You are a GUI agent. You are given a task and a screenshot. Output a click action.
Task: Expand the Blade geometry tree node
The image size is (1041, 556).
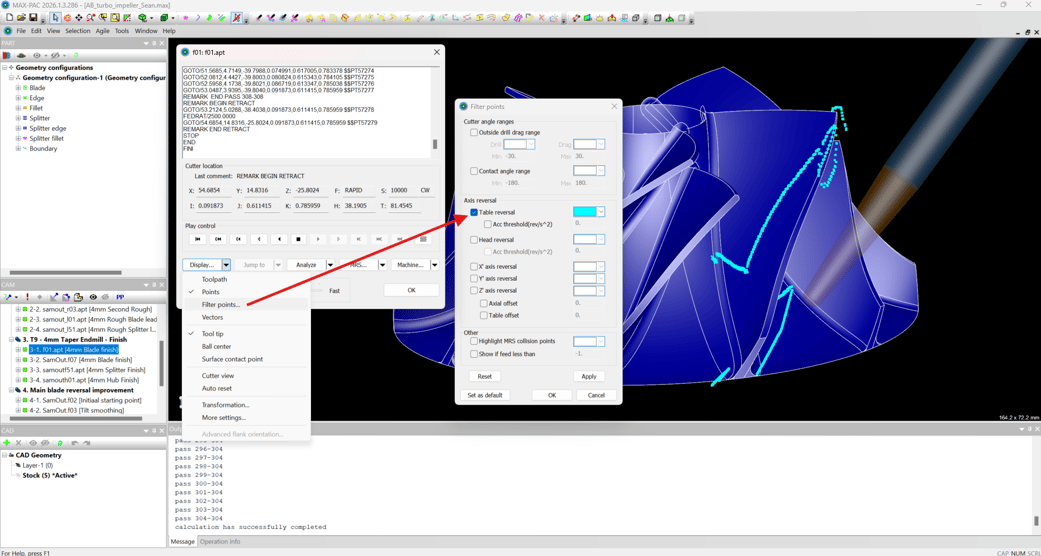coord(18,88)
